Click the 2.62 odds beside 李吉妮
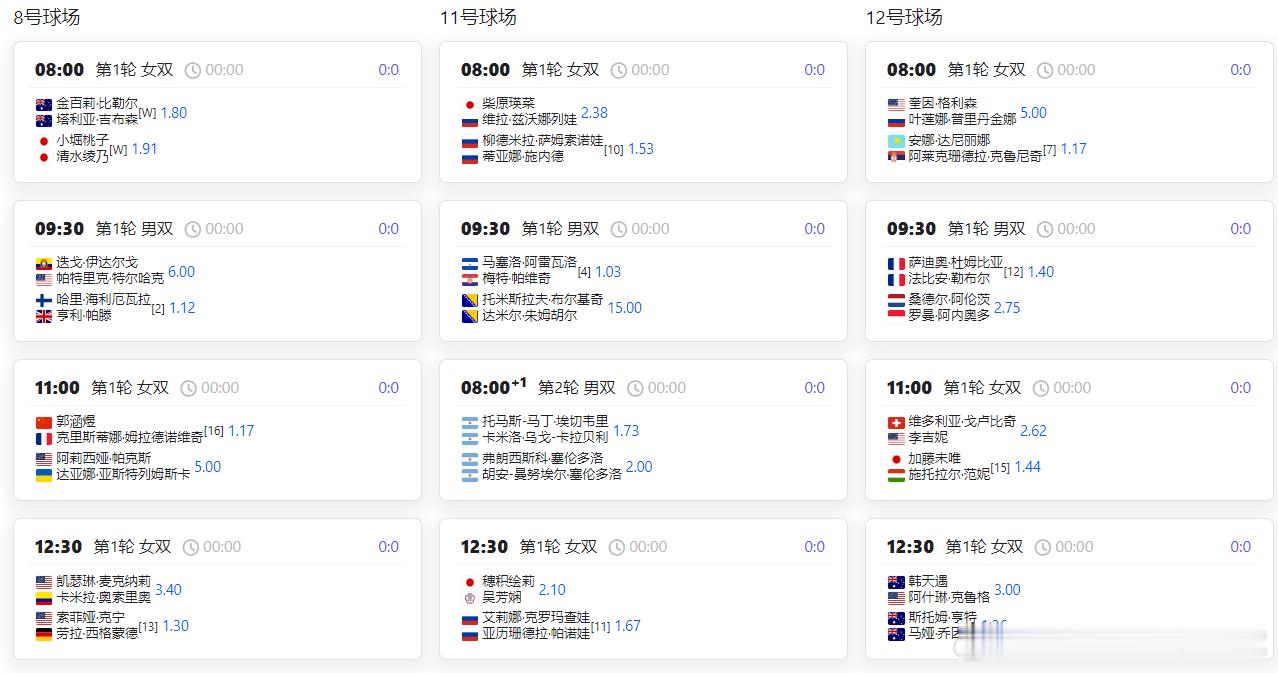 (x=1033, y=431)
